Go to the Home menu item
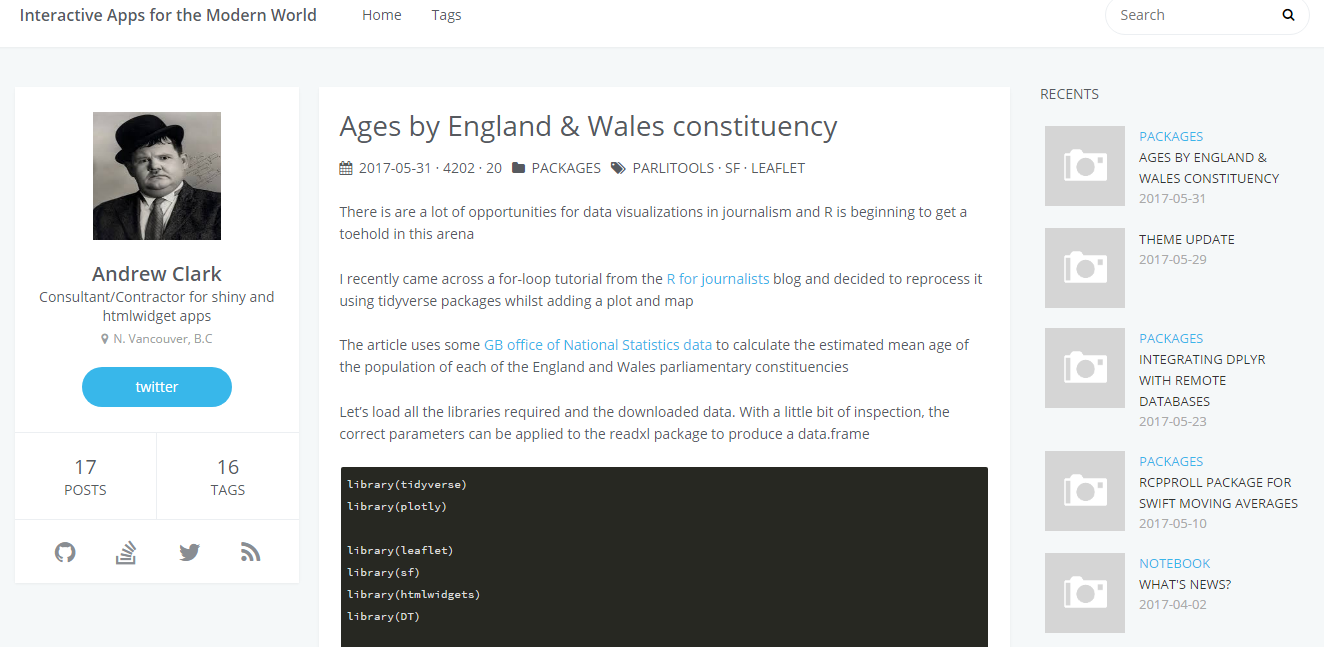Viewport: 1324px width, 647px height. pyautogui.click(x=381, y=15)
